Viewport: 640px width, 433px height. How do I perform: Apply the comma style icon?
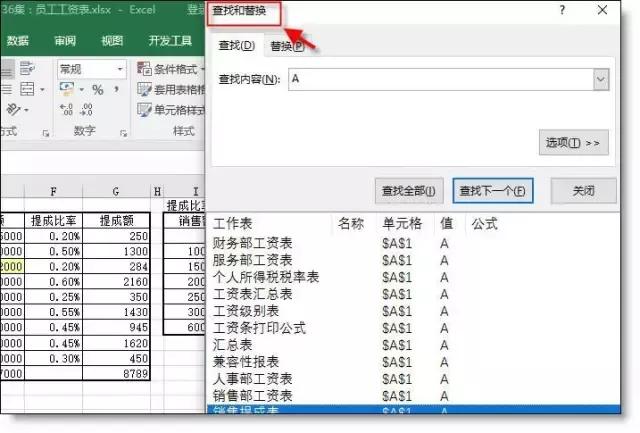pyautogui.click(x=116, y=89)
